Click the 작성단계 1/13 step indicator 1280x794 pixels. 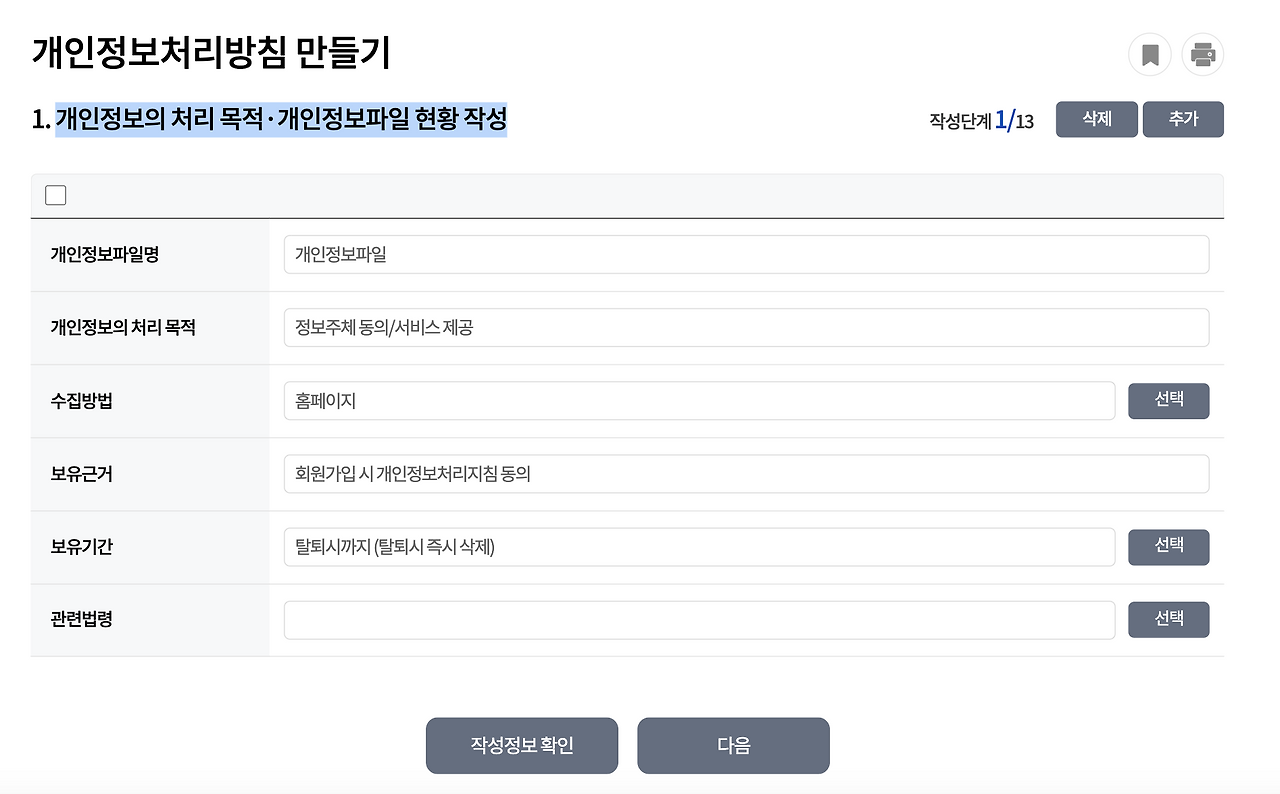pyautogui.click(x=978, y=119)
